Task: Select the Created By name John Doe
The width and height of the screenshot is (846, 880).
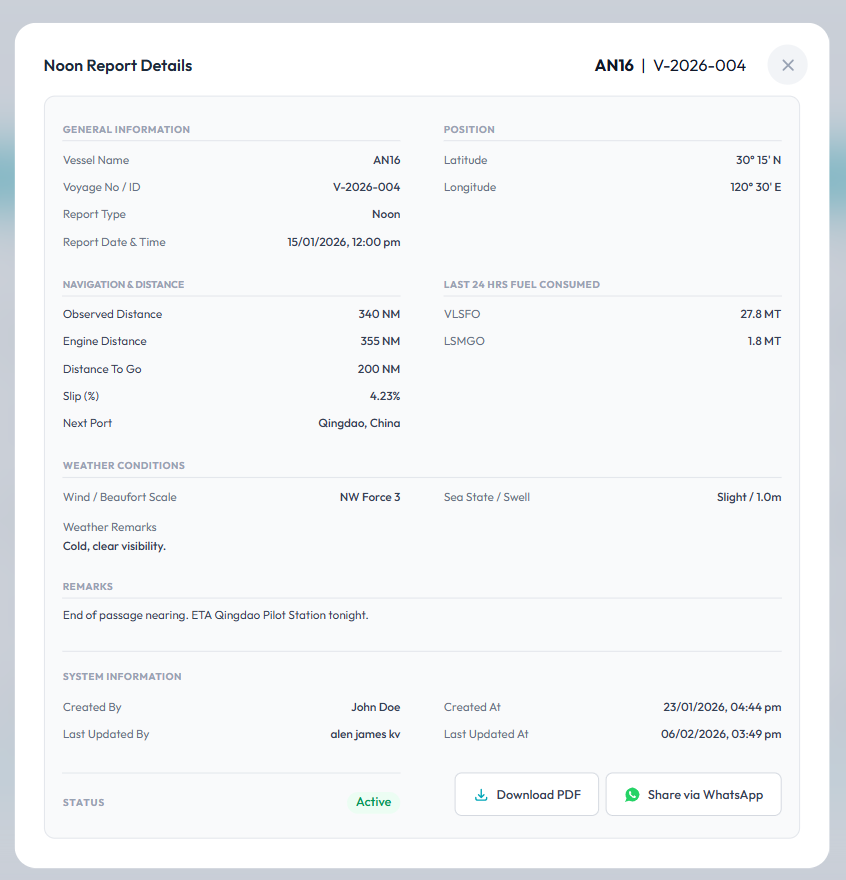Action: (x=375, y=707)
